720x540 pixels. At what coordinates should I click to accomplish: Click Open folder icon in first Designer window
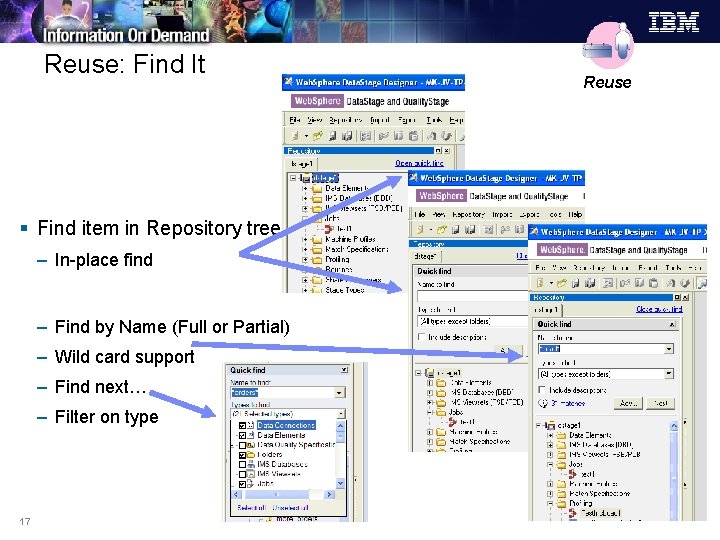317,135
